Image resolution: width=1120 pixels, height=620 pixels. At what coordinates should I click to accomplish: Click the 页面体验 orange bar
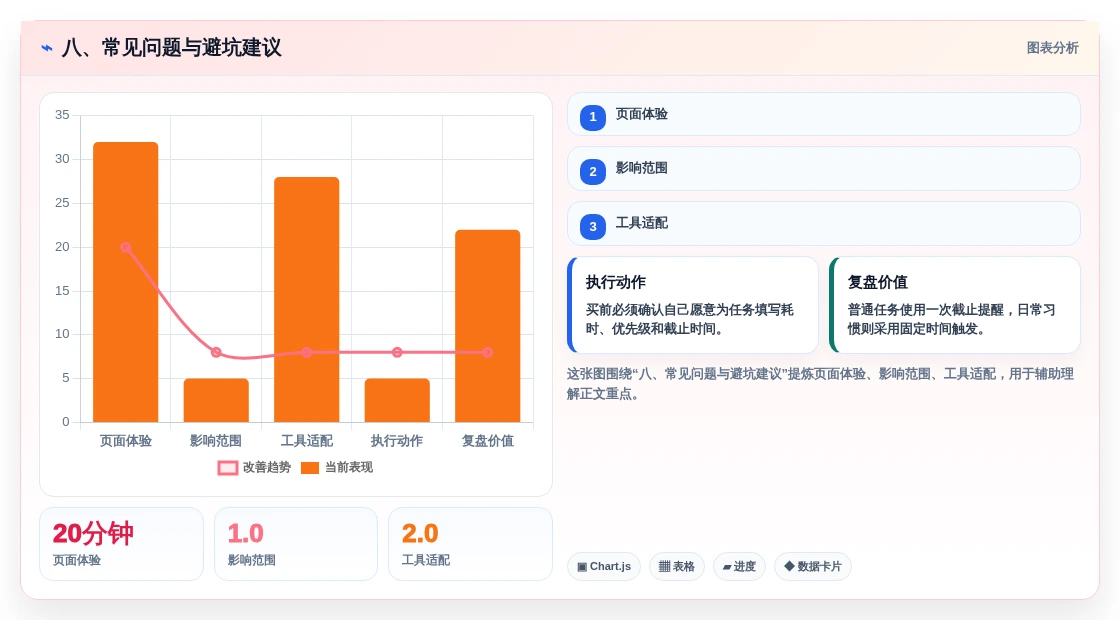tap(126, 282)
